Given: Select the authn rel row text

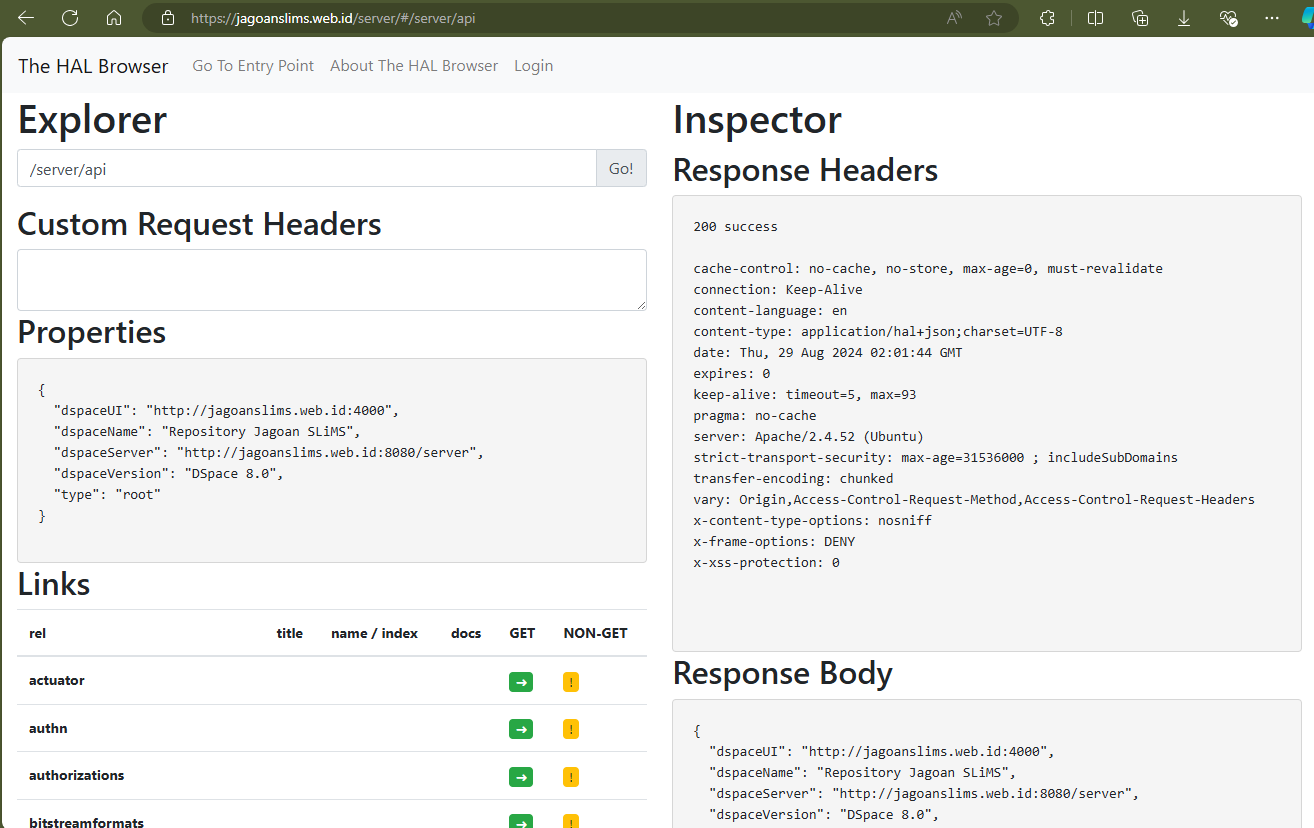Looking at the screenshot, I should 48,728.
